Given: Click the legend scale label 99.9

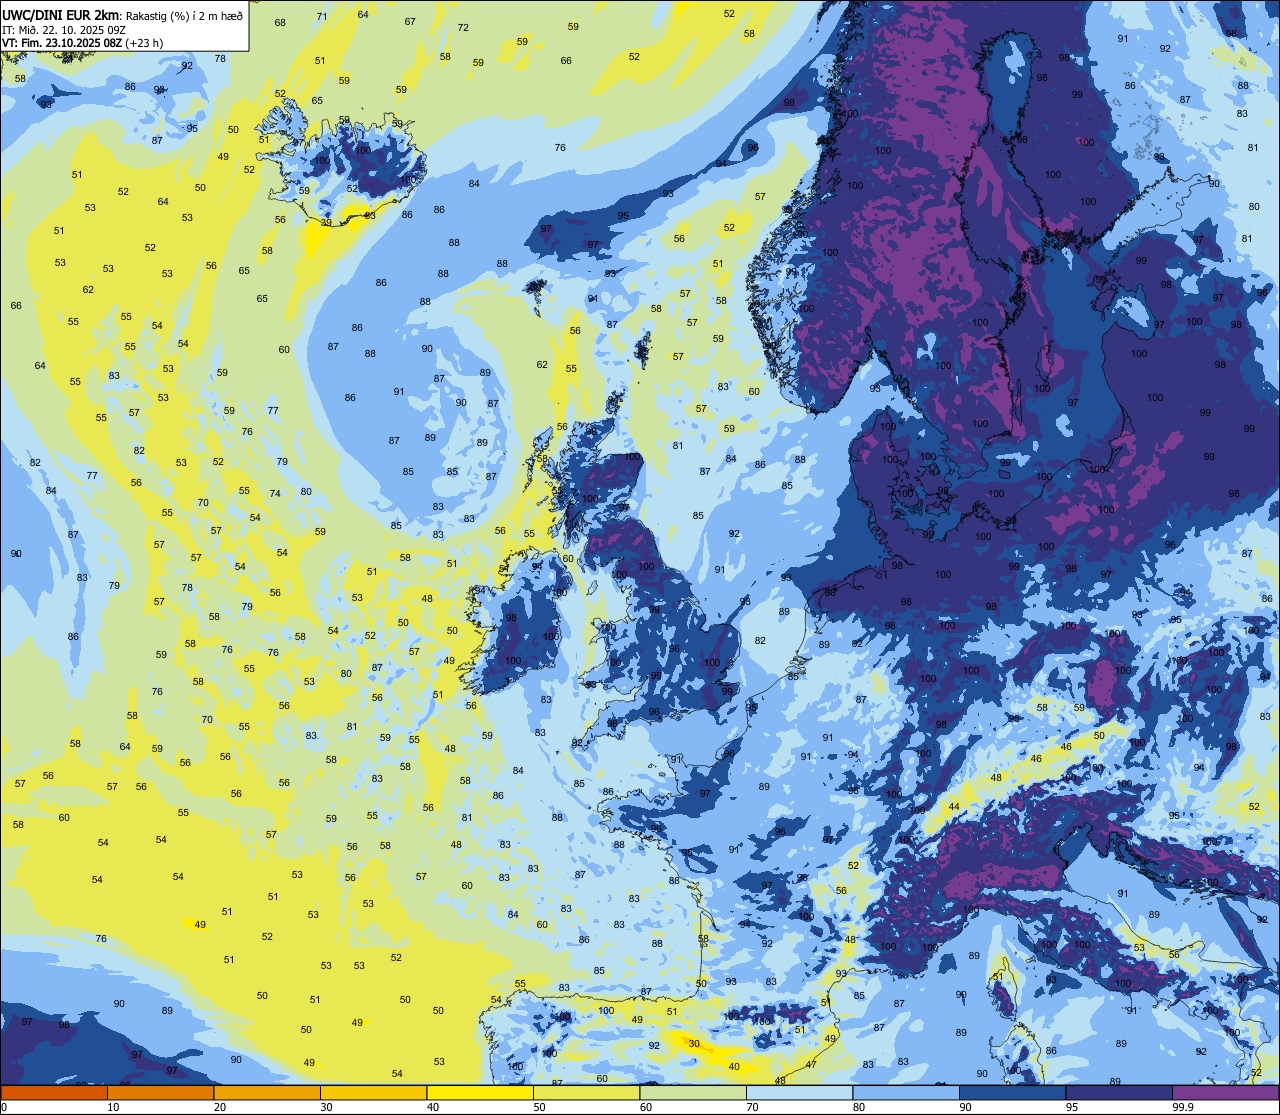Looking at the screenshot, I should 1183,1107.
